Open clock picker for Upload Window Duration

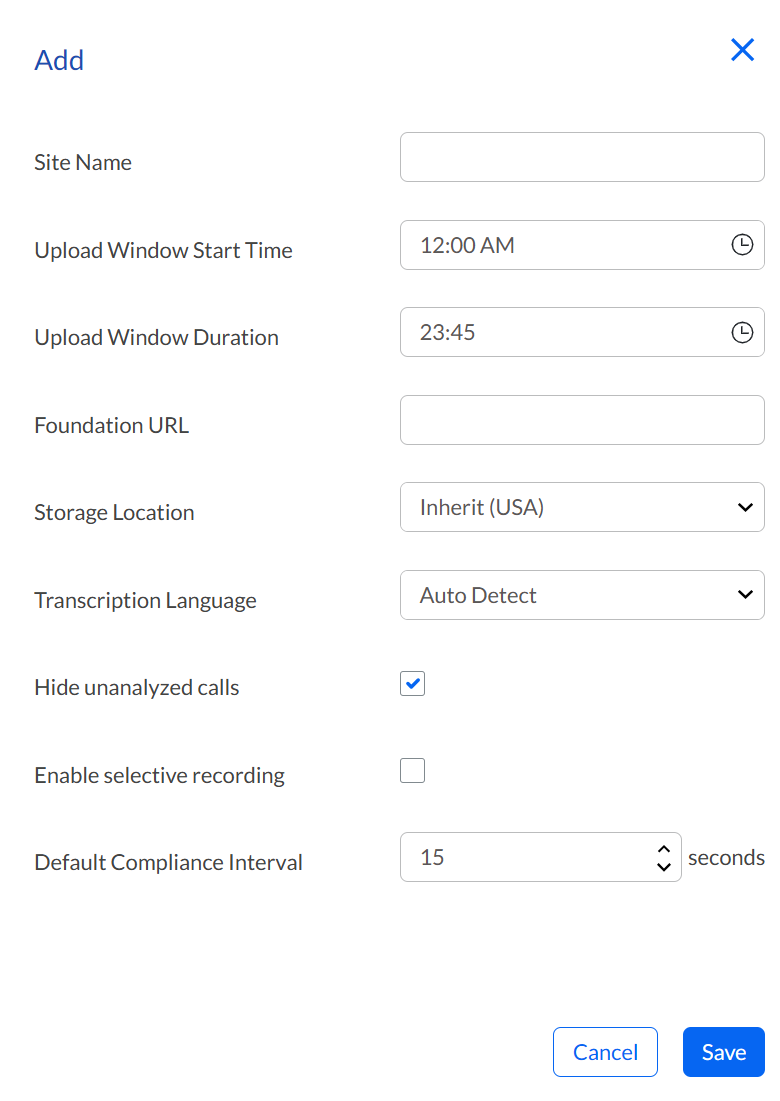[x=742, y=332]
